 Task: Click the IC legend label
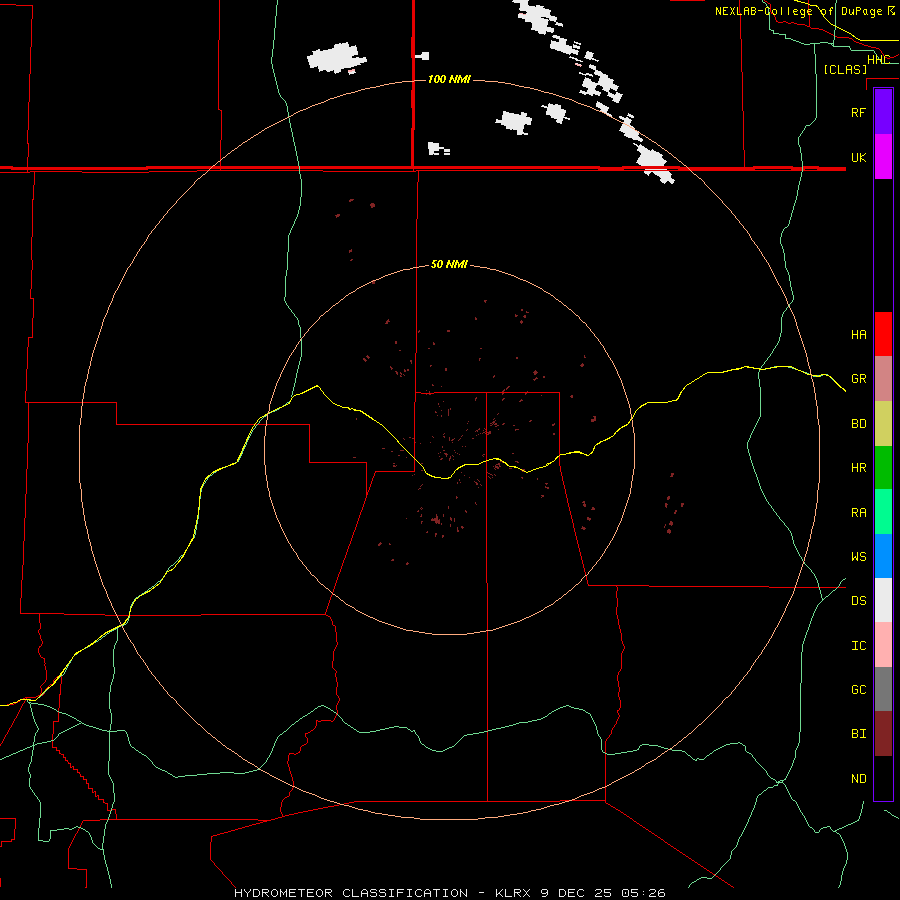point(858,646)
